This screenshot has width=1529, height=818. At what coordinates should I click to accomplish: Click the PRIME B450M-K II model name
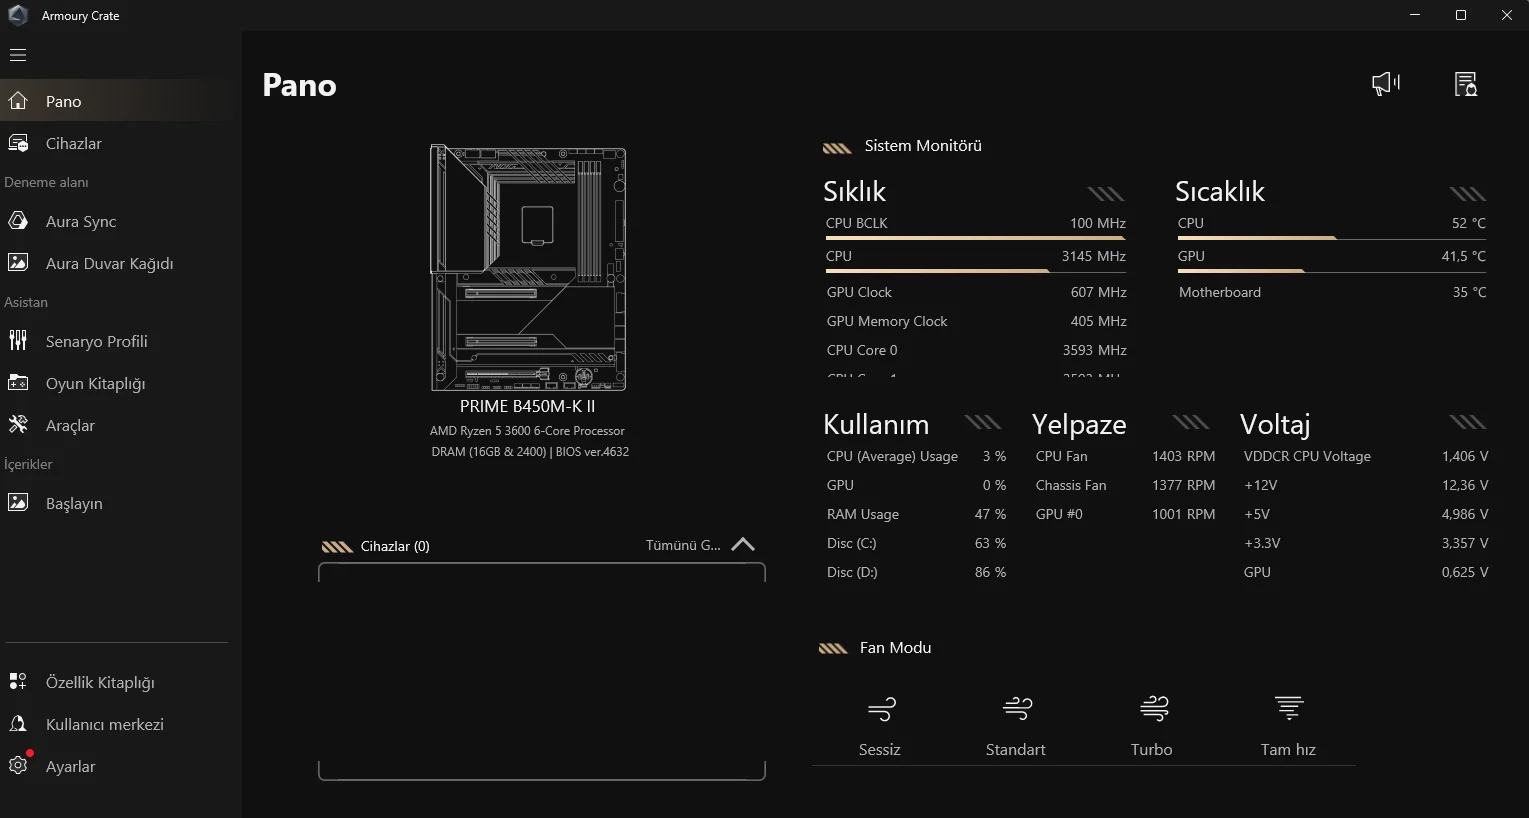tap(527, 406)
